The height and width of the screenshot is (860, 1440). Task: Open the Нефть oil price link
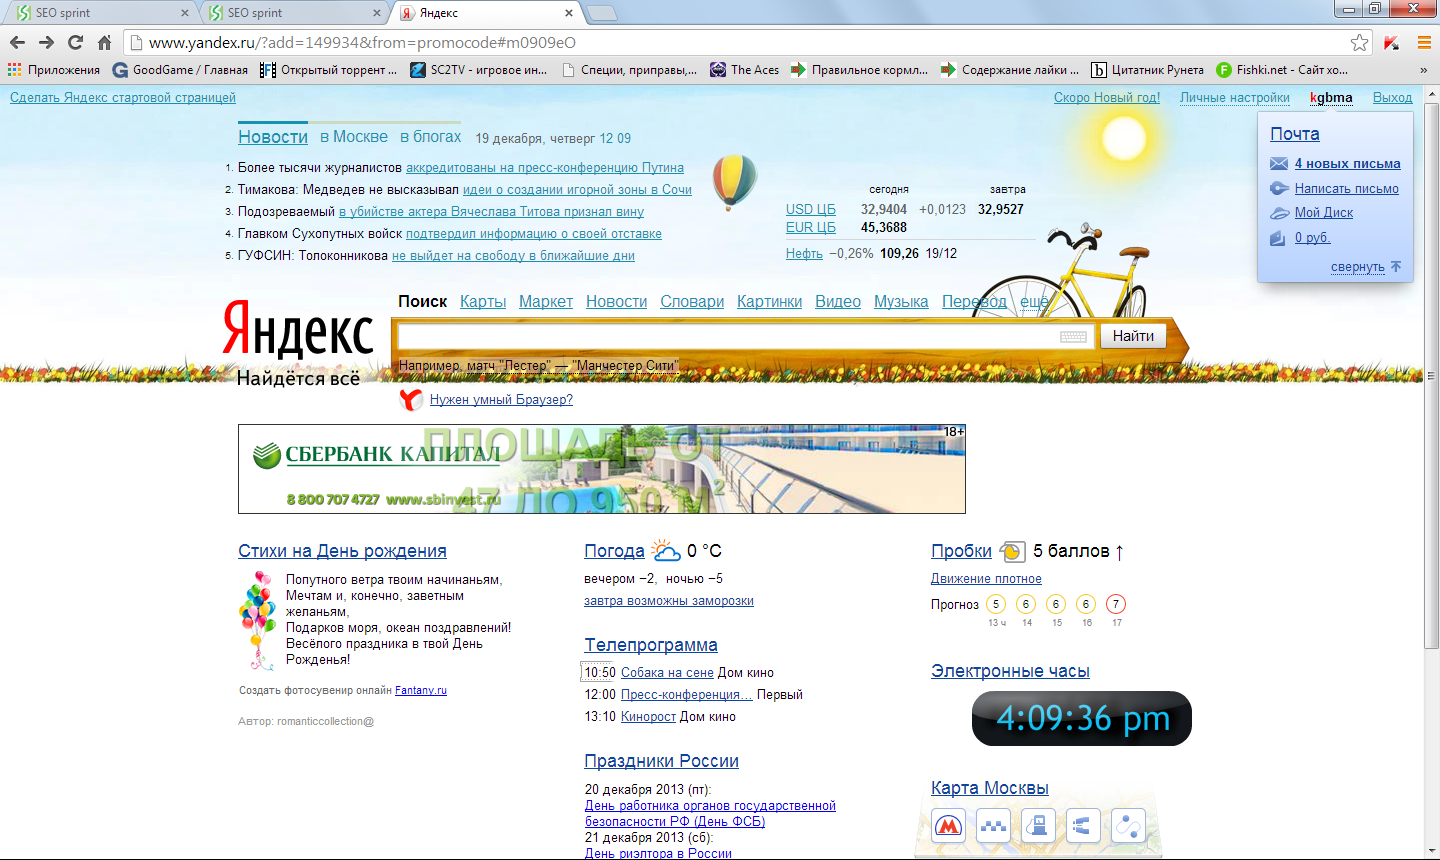[x=804, y=253]
